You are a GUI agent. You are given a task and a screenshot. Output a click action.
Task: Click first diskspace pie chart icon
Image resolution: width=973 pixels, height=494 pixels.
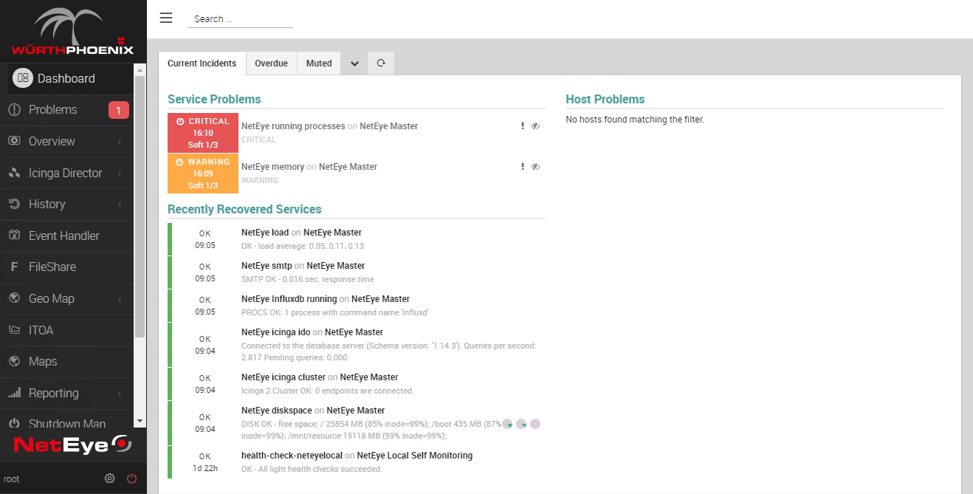[508, 424]
